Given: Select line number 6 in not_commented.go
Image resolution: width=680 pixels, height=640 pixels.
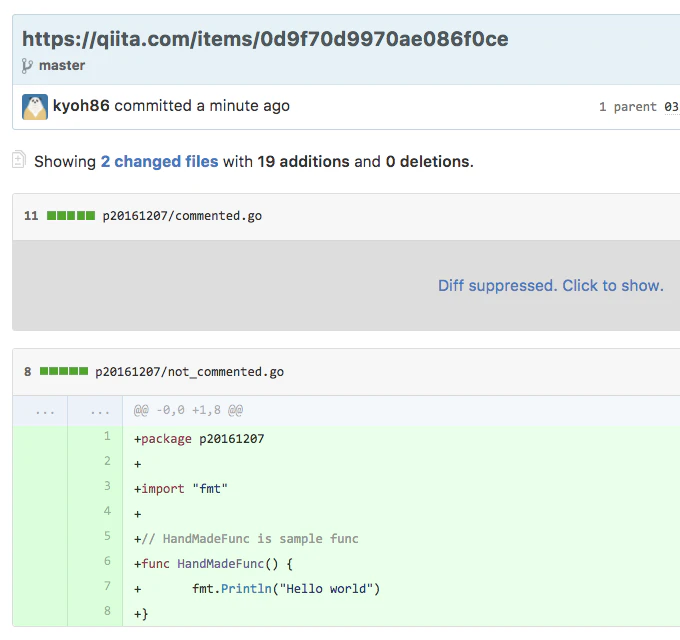Looking at the screenshot, I should click(107, 561).
